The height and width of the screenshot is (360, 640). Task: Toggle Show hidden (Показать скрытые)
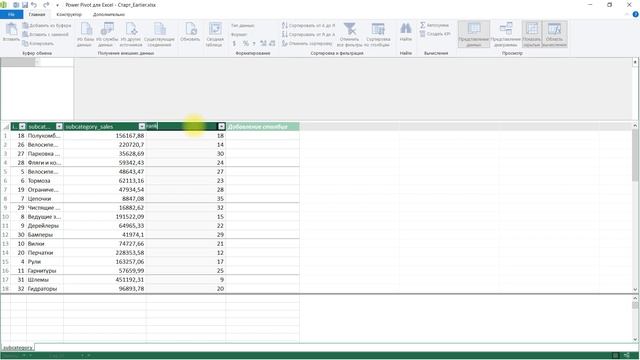532,34
